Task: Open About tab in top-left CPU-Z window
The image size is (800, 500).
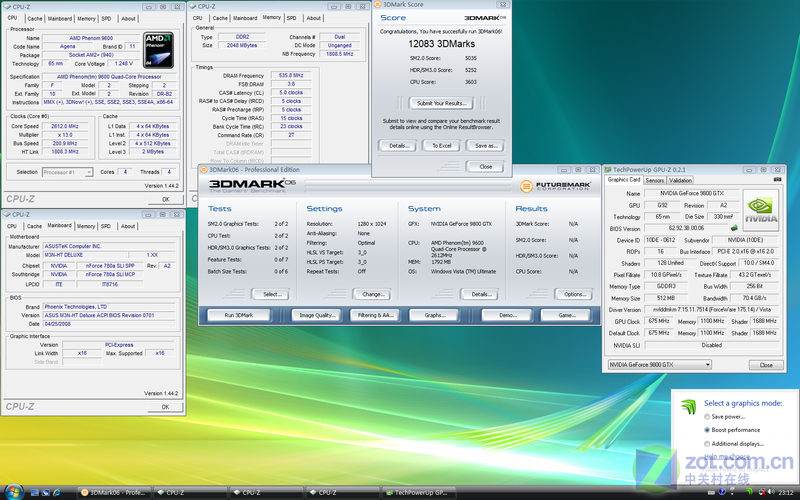Action: coord(128,18)
